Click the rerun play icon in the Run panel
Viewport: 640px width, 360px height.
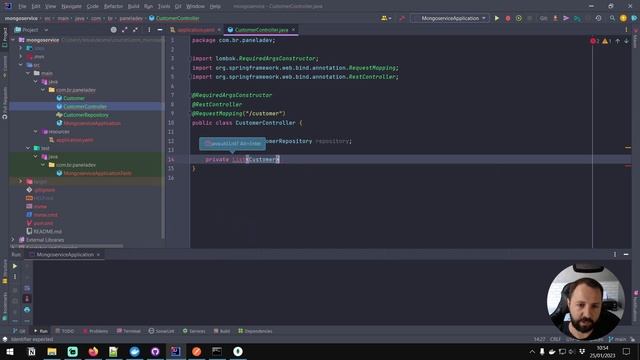(x=15, y=266)
